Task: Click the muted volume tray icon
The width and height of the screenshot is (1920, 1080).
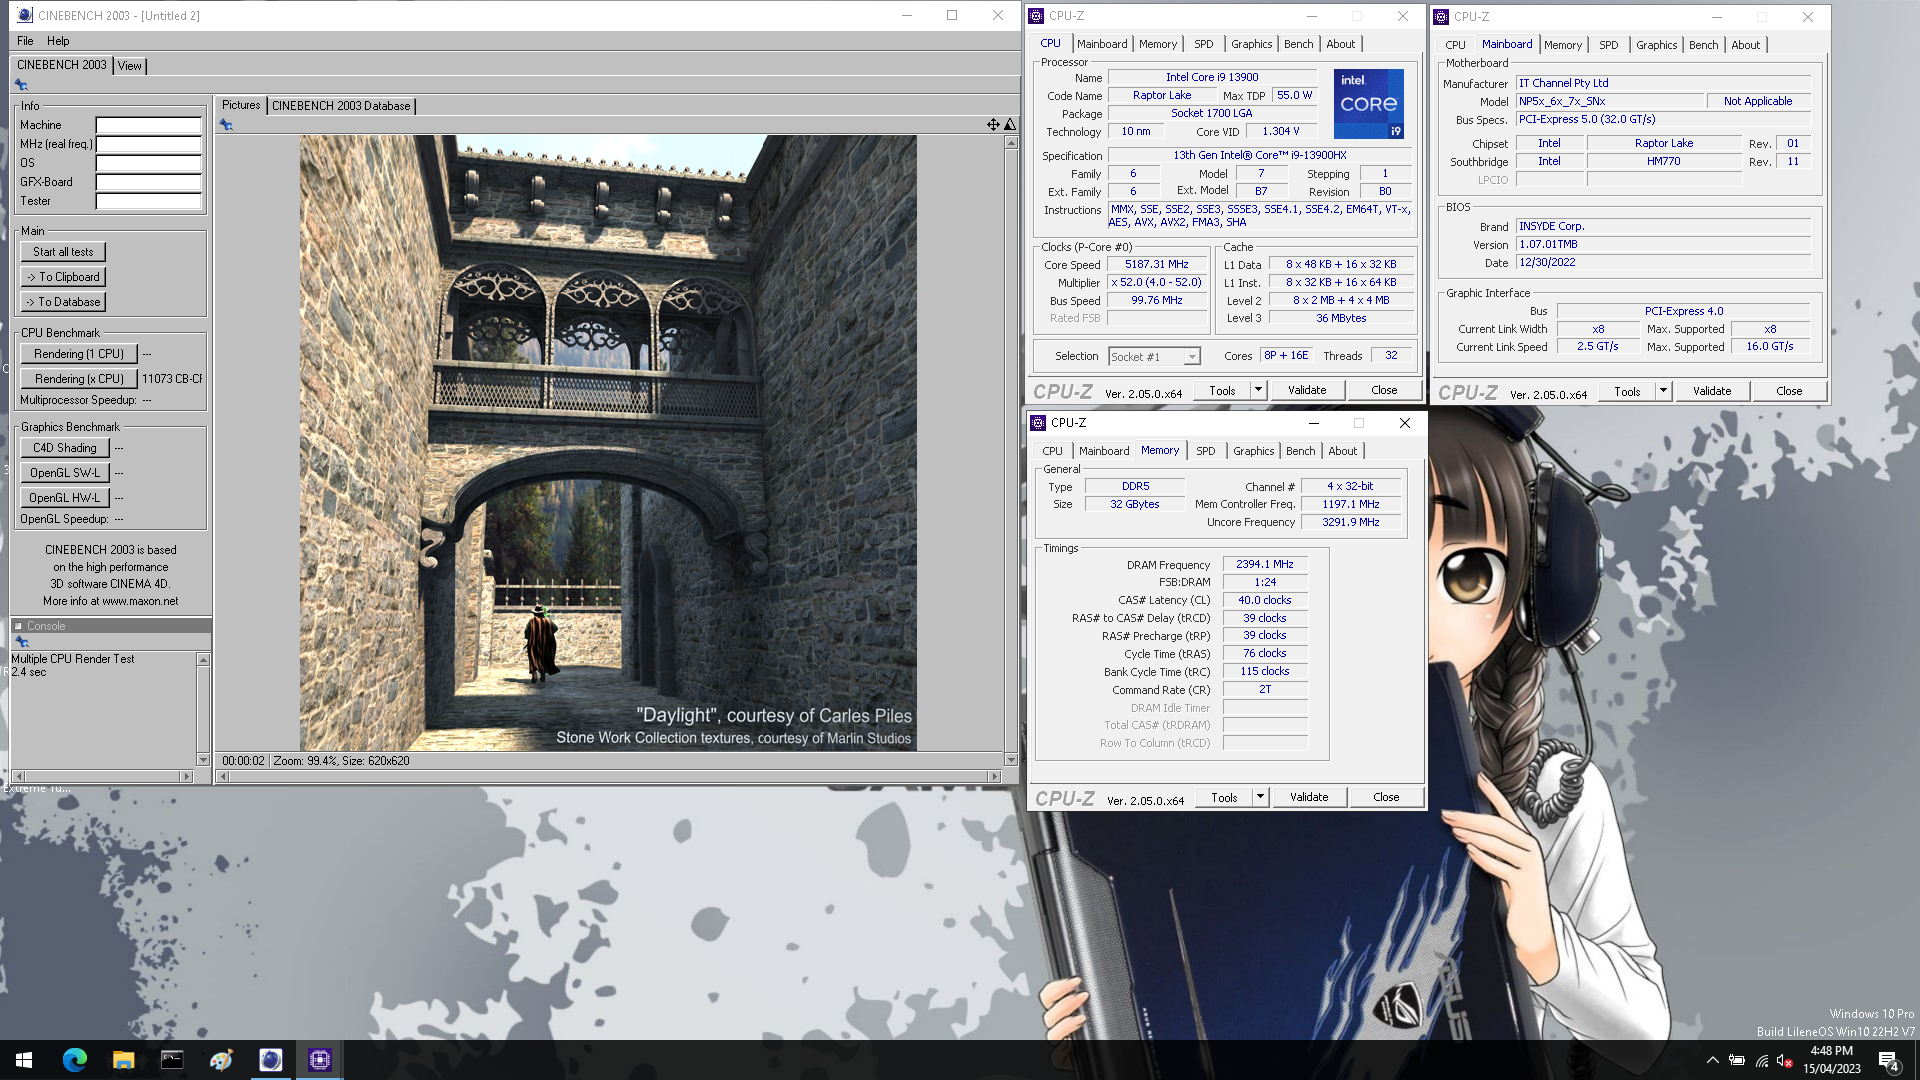Action: (1786, 1060)
